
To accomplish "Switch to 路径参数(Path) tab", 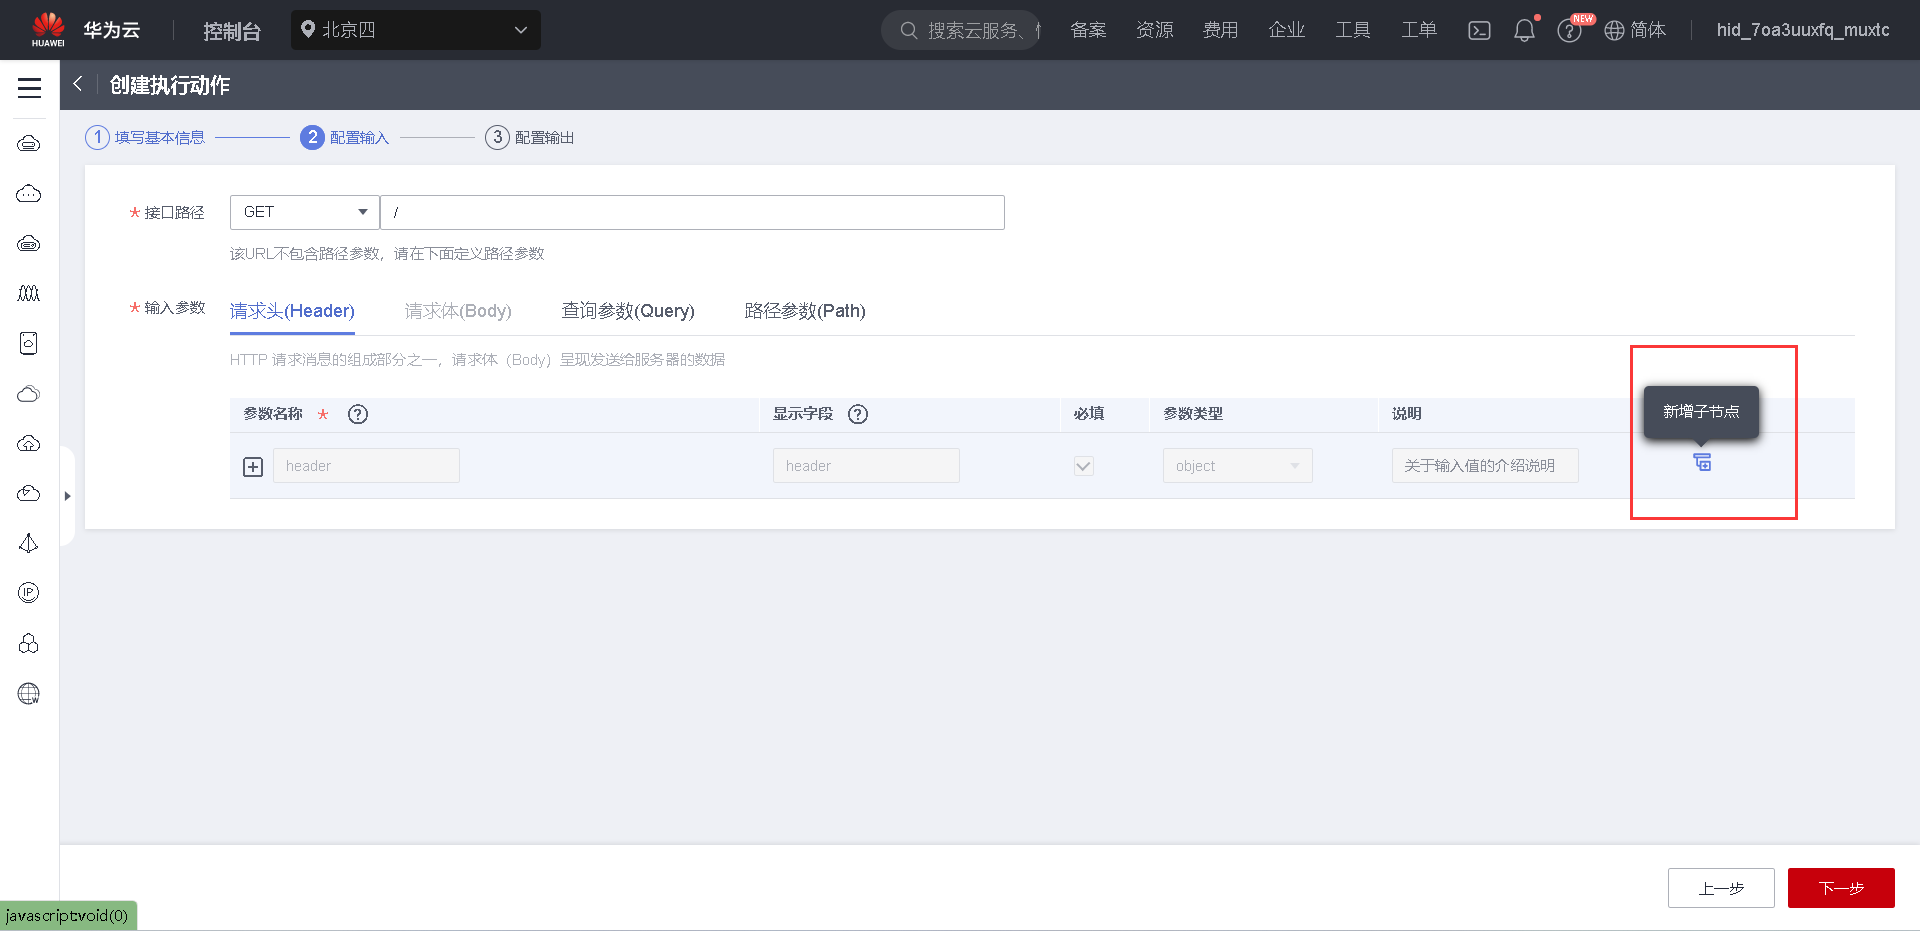I will pos(805,311).
